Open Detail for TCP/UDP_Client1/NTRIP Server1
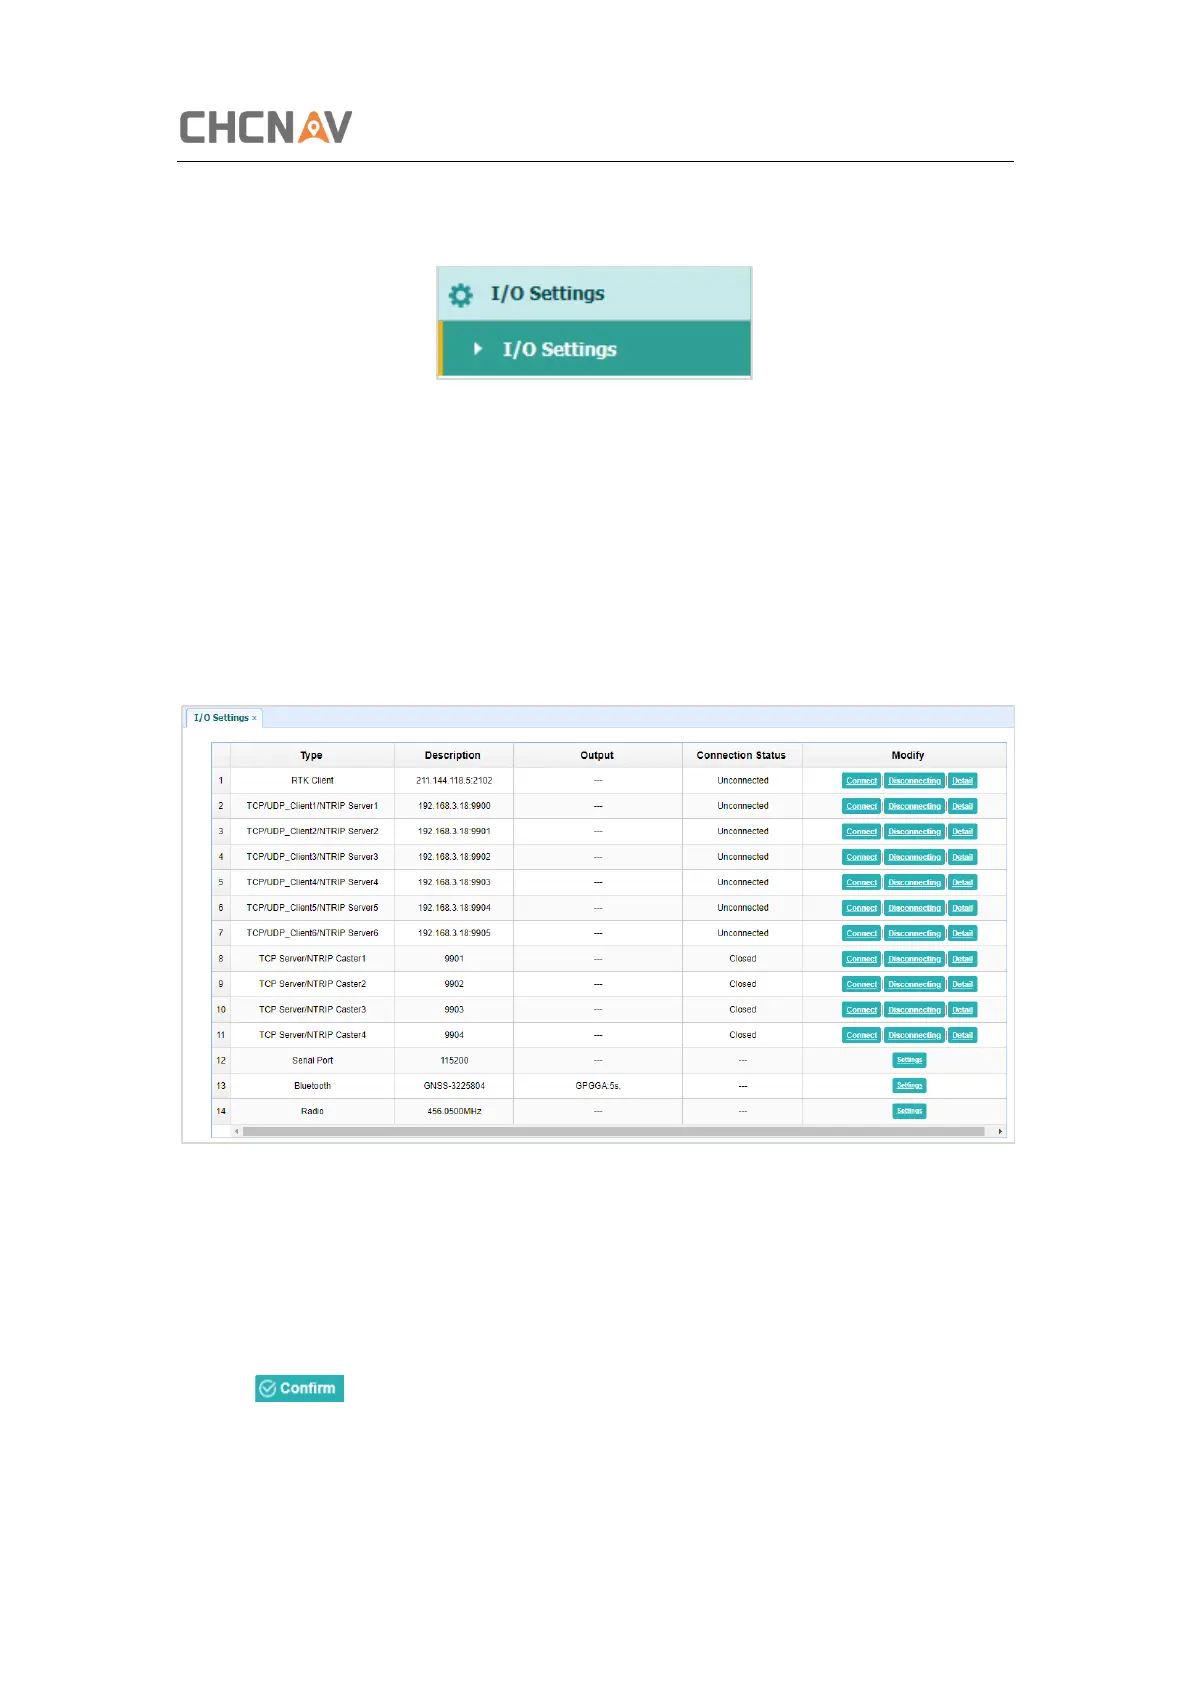Viewport: 1191px width, 1684px height. 962,806
